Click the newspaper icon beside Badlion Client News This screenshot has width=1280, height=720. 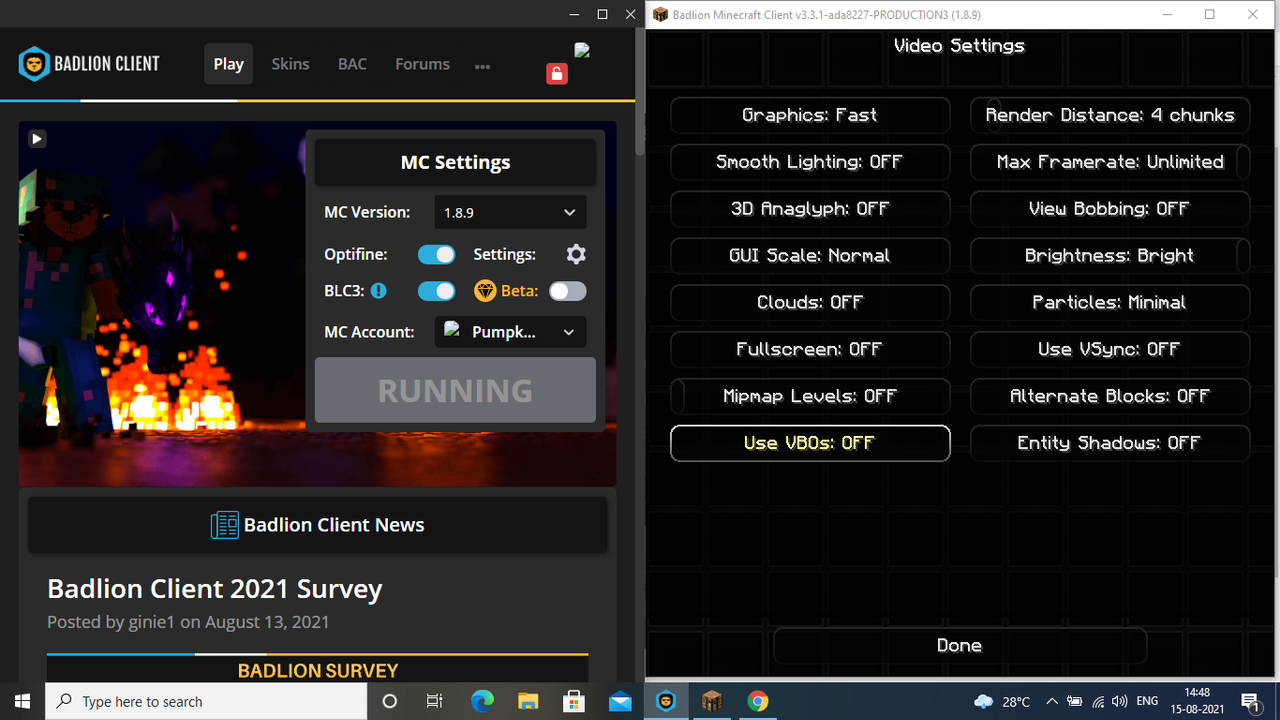[225, 525]
